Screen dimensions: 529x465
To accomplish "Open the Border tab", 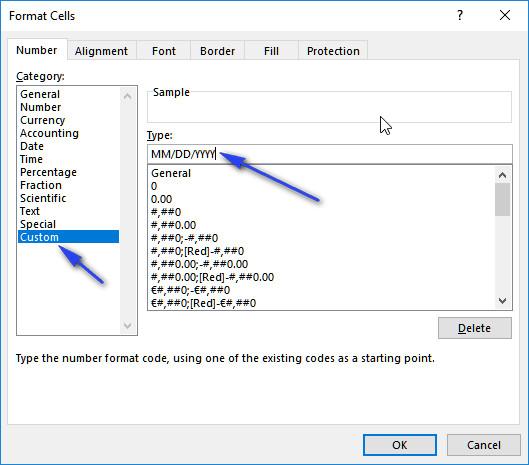I will [x=217, y=51].
